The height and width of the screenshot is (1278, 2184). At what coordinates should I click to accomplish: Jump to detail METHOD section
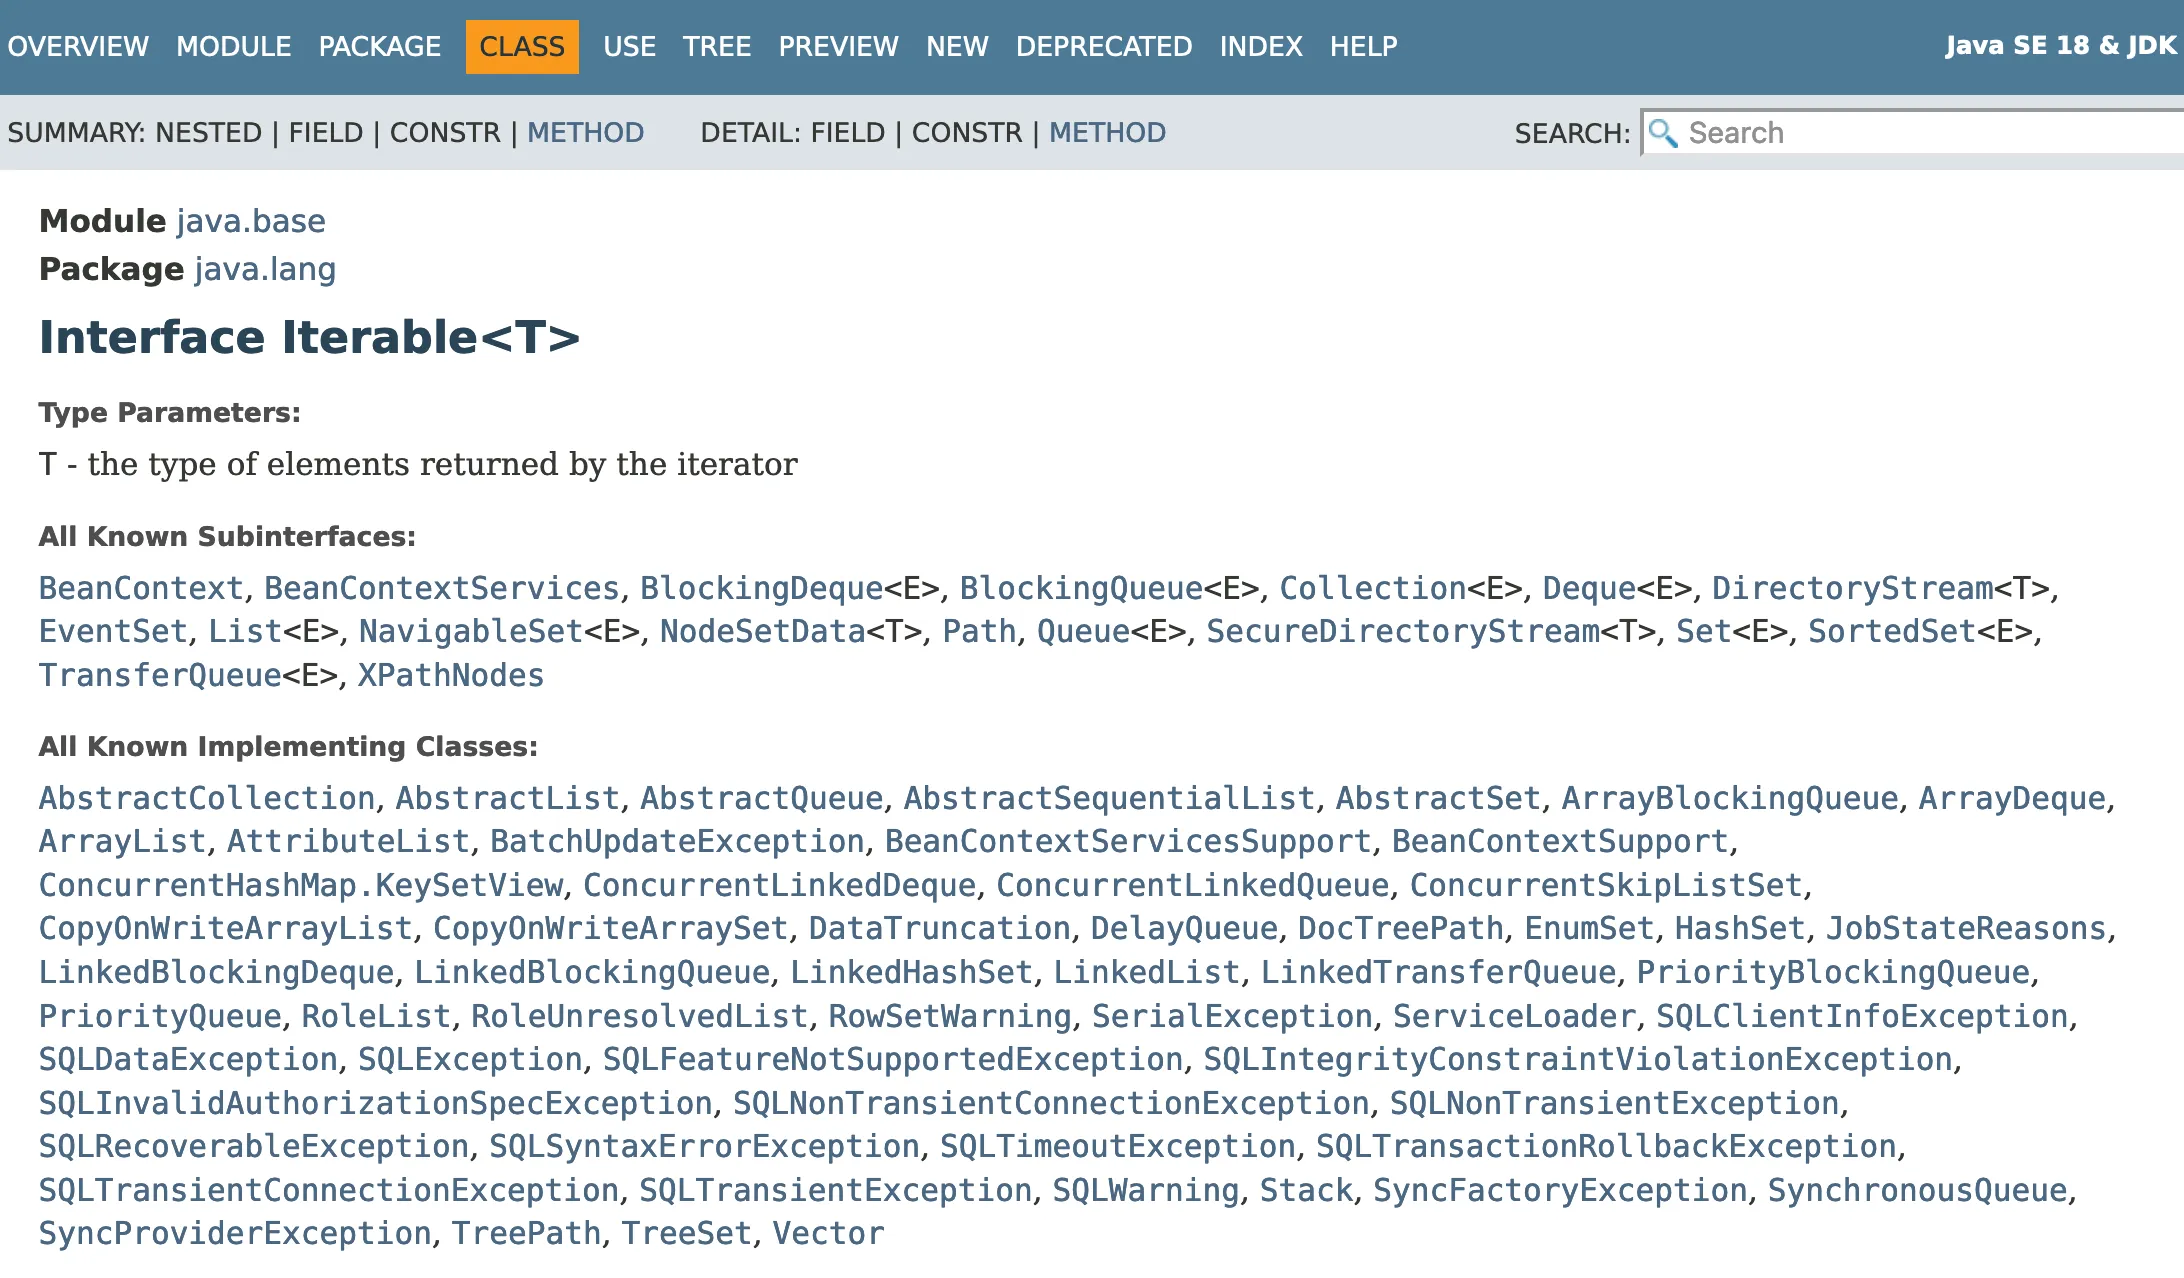(x=1108, y=132)
